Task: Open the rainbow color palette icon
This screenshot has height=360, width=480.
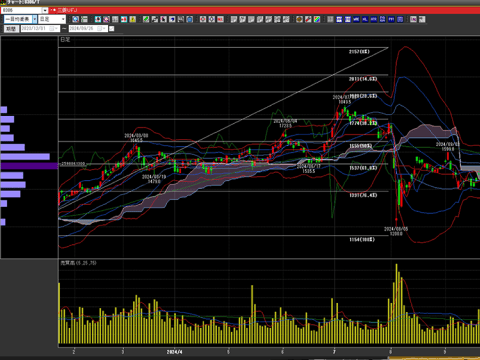Action: (x=317, y=19)
